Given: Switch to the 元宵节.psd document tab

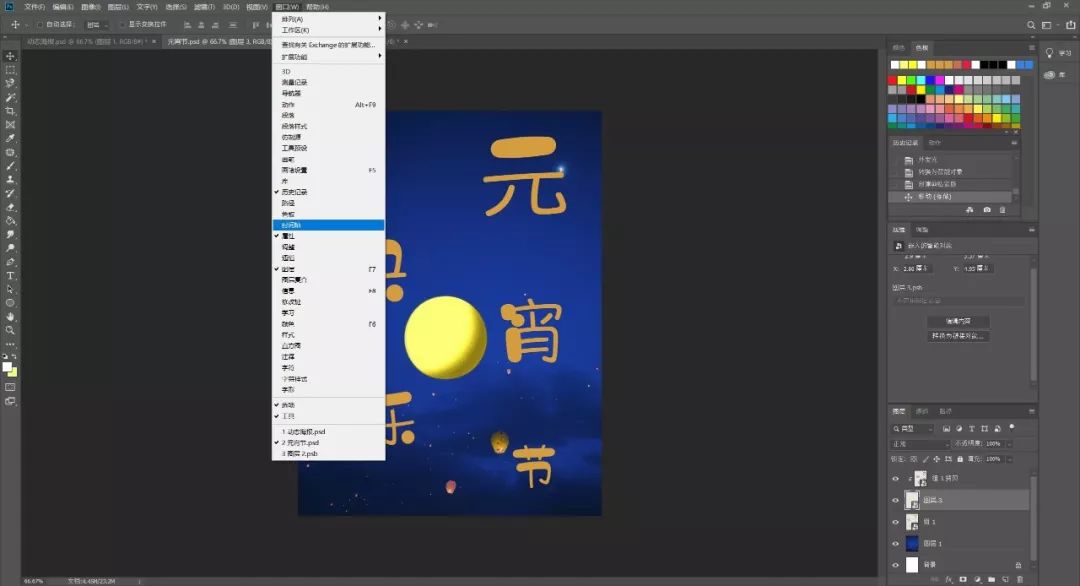Looking at the screenshot, I should (x=208, y=41).
